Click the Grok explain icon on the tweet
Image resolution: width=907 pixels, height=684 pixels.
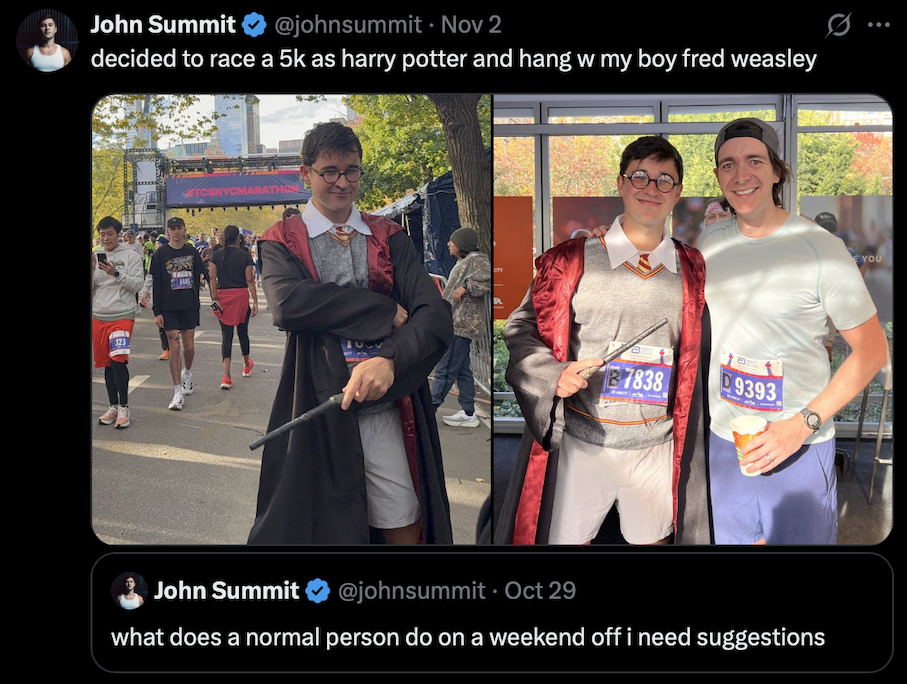(838, 25)
